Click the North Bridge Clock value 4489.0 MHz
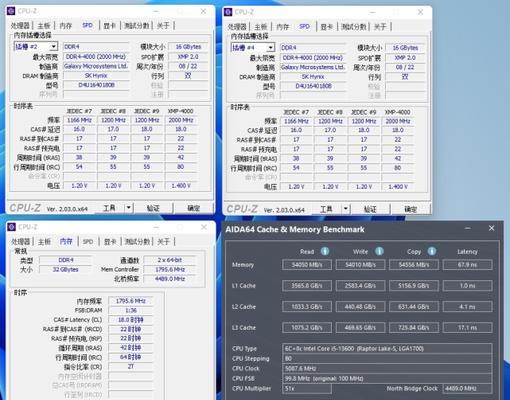This screenshot has width=510, height=400. tap(467, 388)
